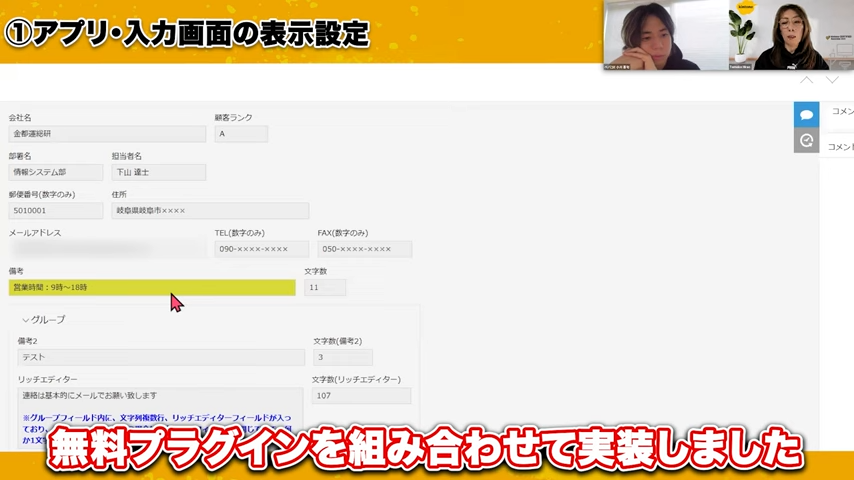Click the 顧客ランク label
Screen dimensions: 854x480
[x=233, y=118]
